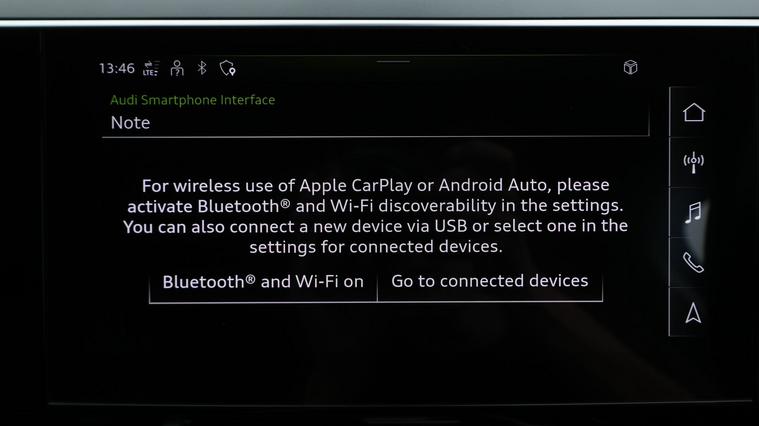Select Bluetooth and Wi-Fi on
The width and height of the screenshot is (759, 426).
(263, 282)
